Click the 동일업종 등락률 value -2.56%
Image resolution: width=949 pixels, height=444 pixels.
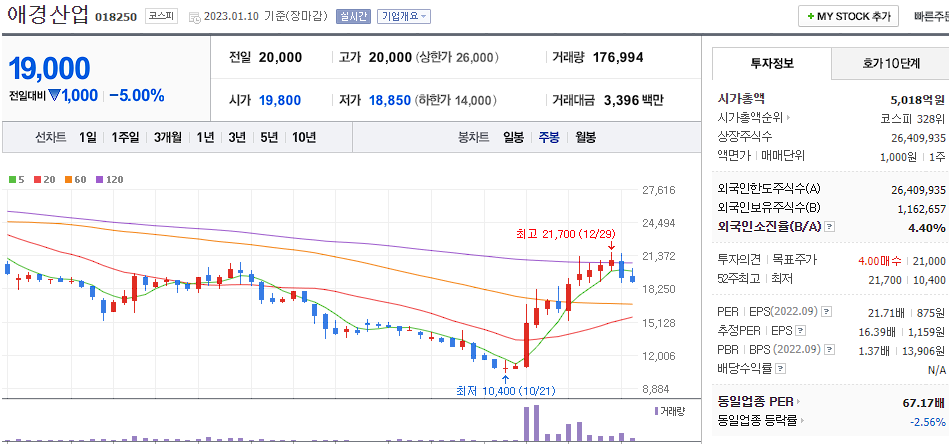coord(928,421)
